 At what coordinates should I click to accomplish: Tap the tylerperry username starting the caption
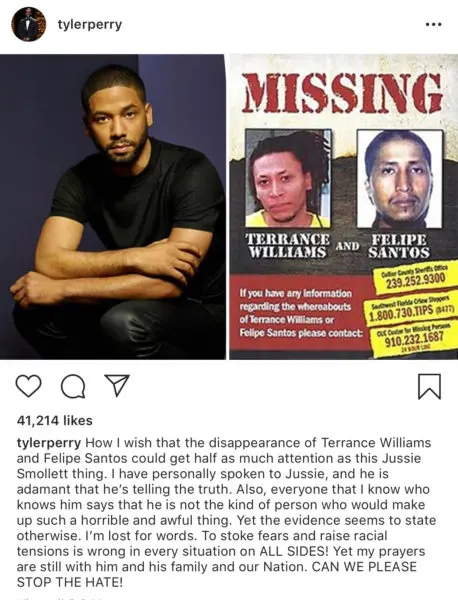(x=49, y=443)
